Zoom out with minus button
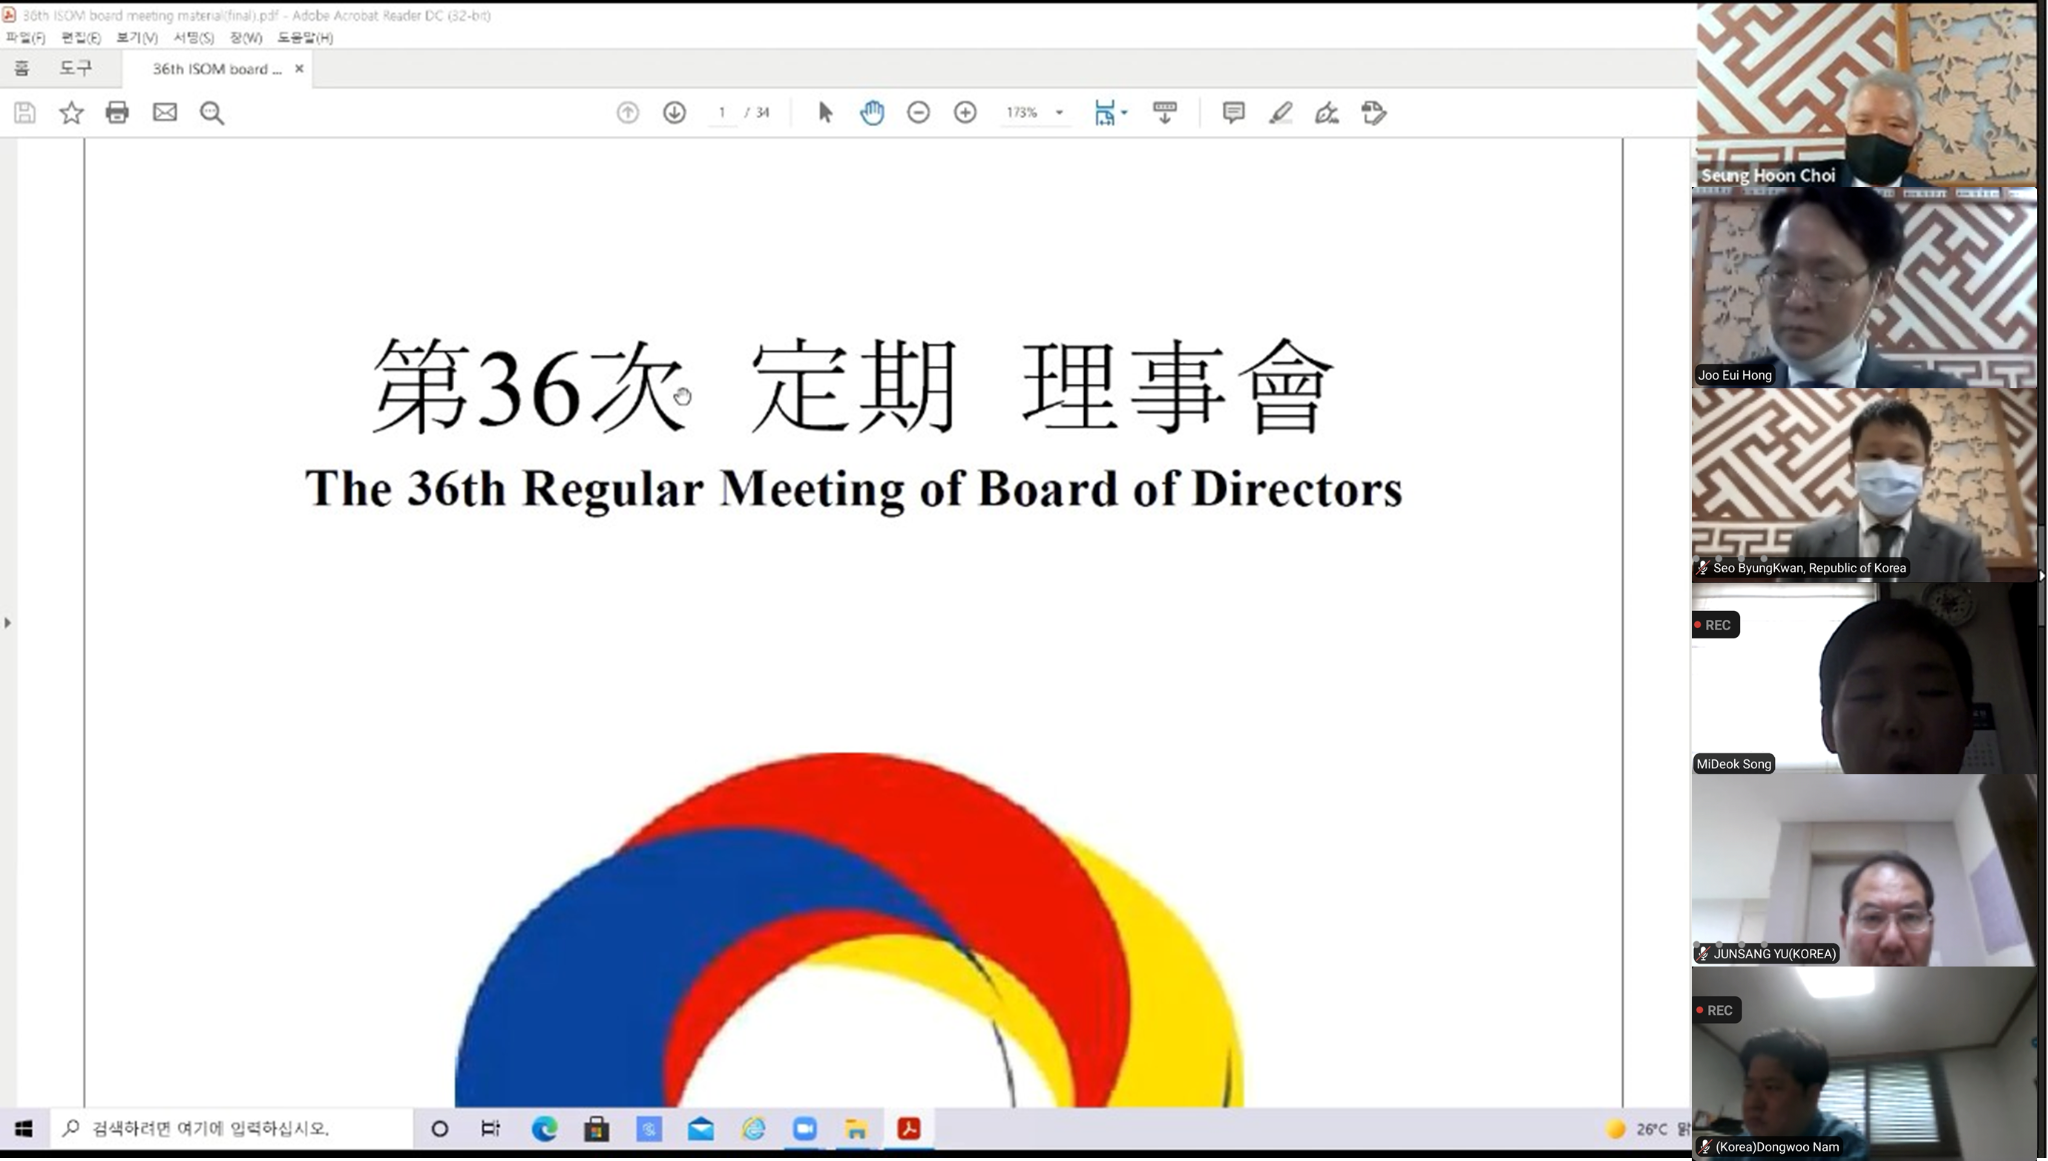 [918, 113]
